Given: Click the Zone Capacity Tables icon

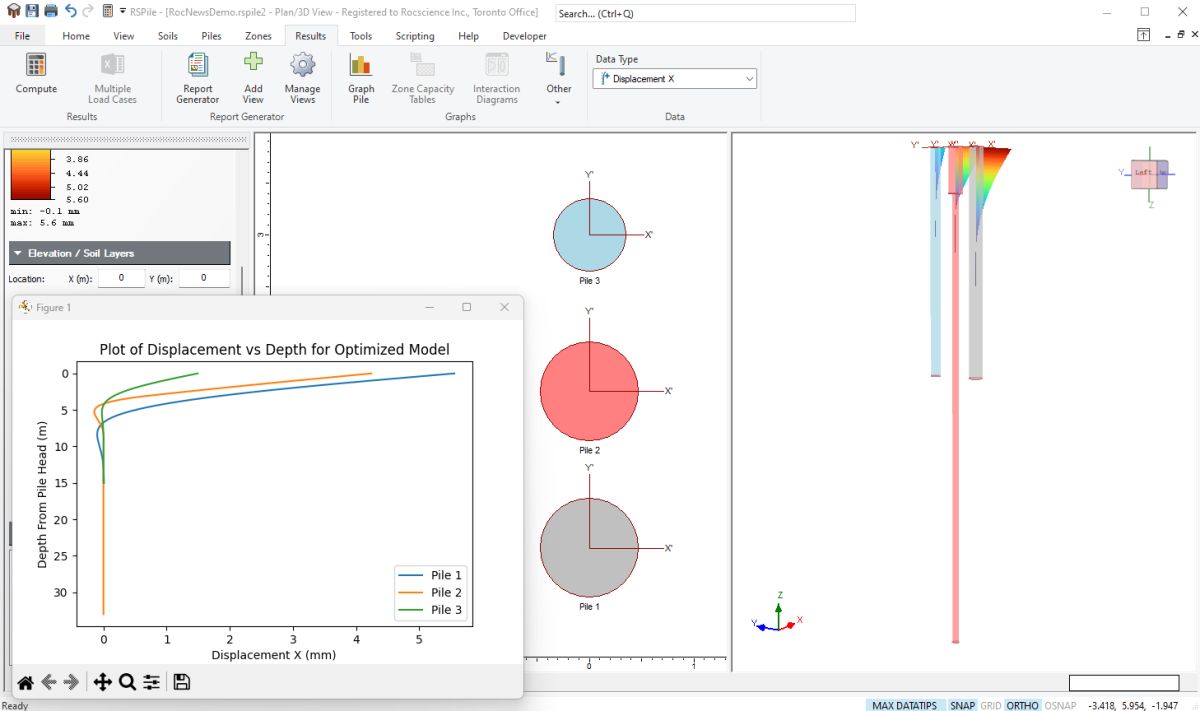Looking at the screenshot, I should [x=423, y=65].
